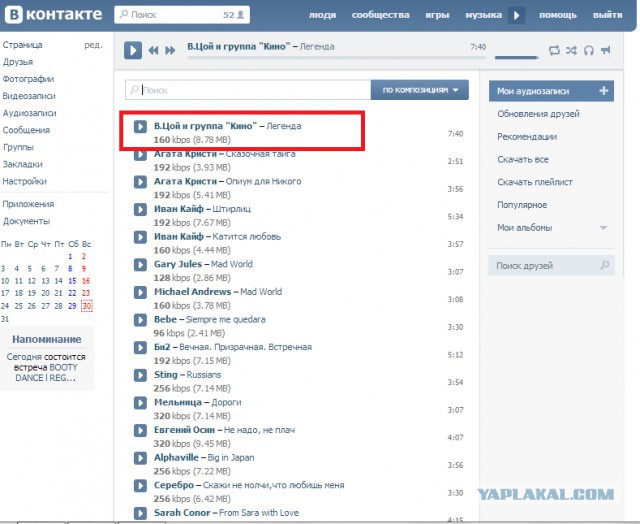Viewport: 640px width, 524px height.
Task: Click the audio search input field
Action: coord(248,90)
